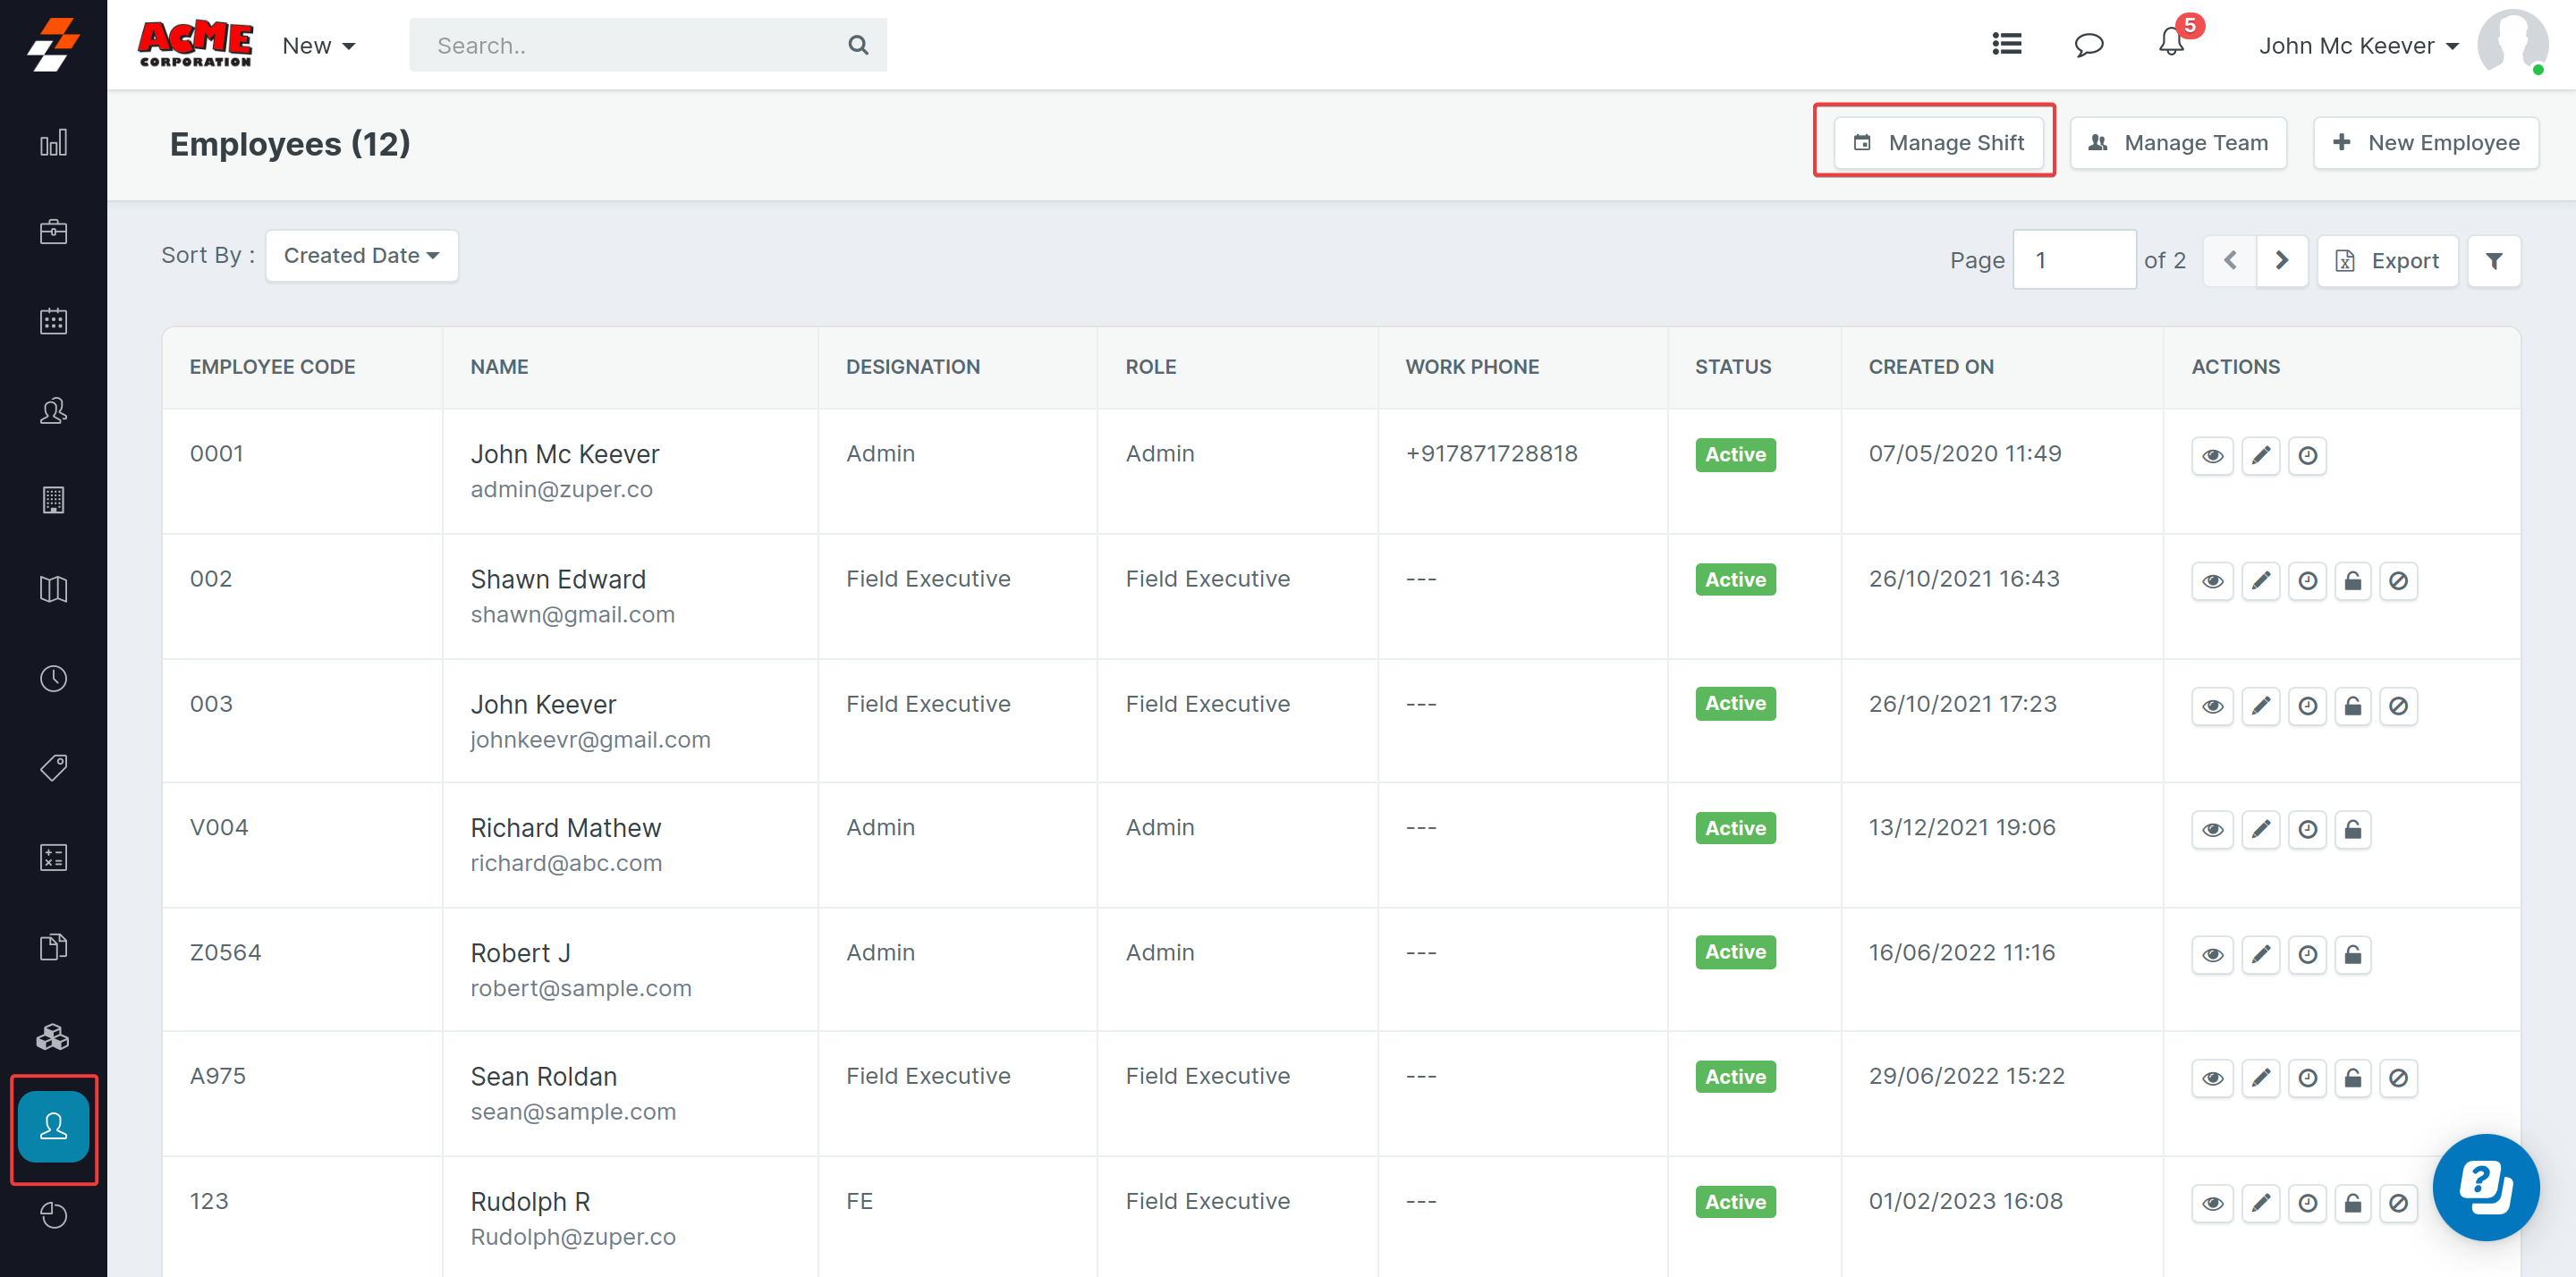Open the tag icon menu in sidebar
Screen dimensions: 2576x1277
[x=53, y=768]
